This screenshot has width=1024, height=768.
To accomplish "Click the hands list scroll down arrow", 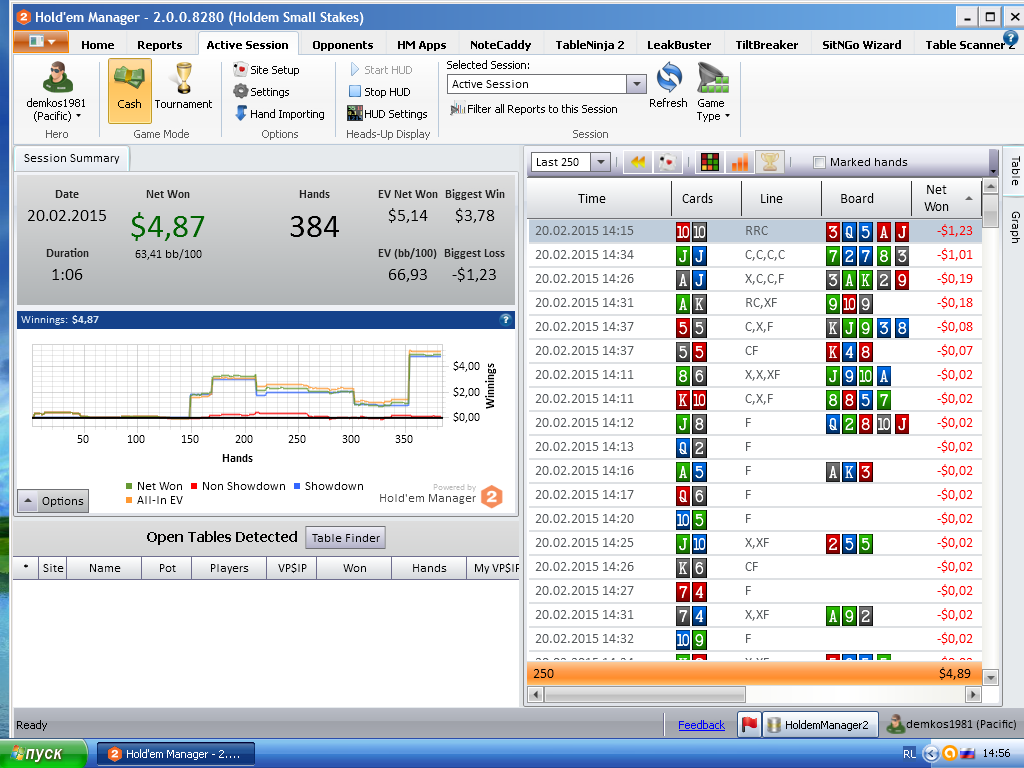I will pyautogui.click(x=991, y=677).
